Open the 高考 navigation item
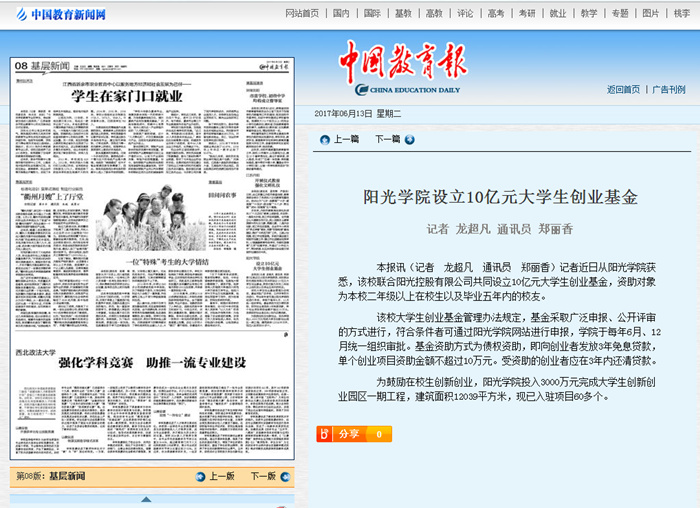 pyautogui.click(x=496, y=13)
